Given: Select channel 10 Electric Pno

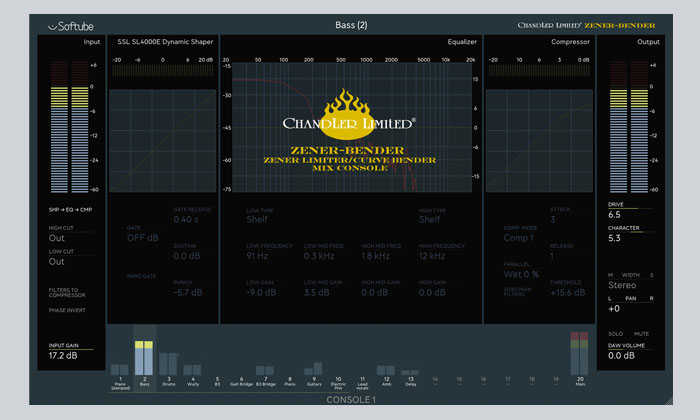Looking at the screenshot, I should click(x=338, y=383).
